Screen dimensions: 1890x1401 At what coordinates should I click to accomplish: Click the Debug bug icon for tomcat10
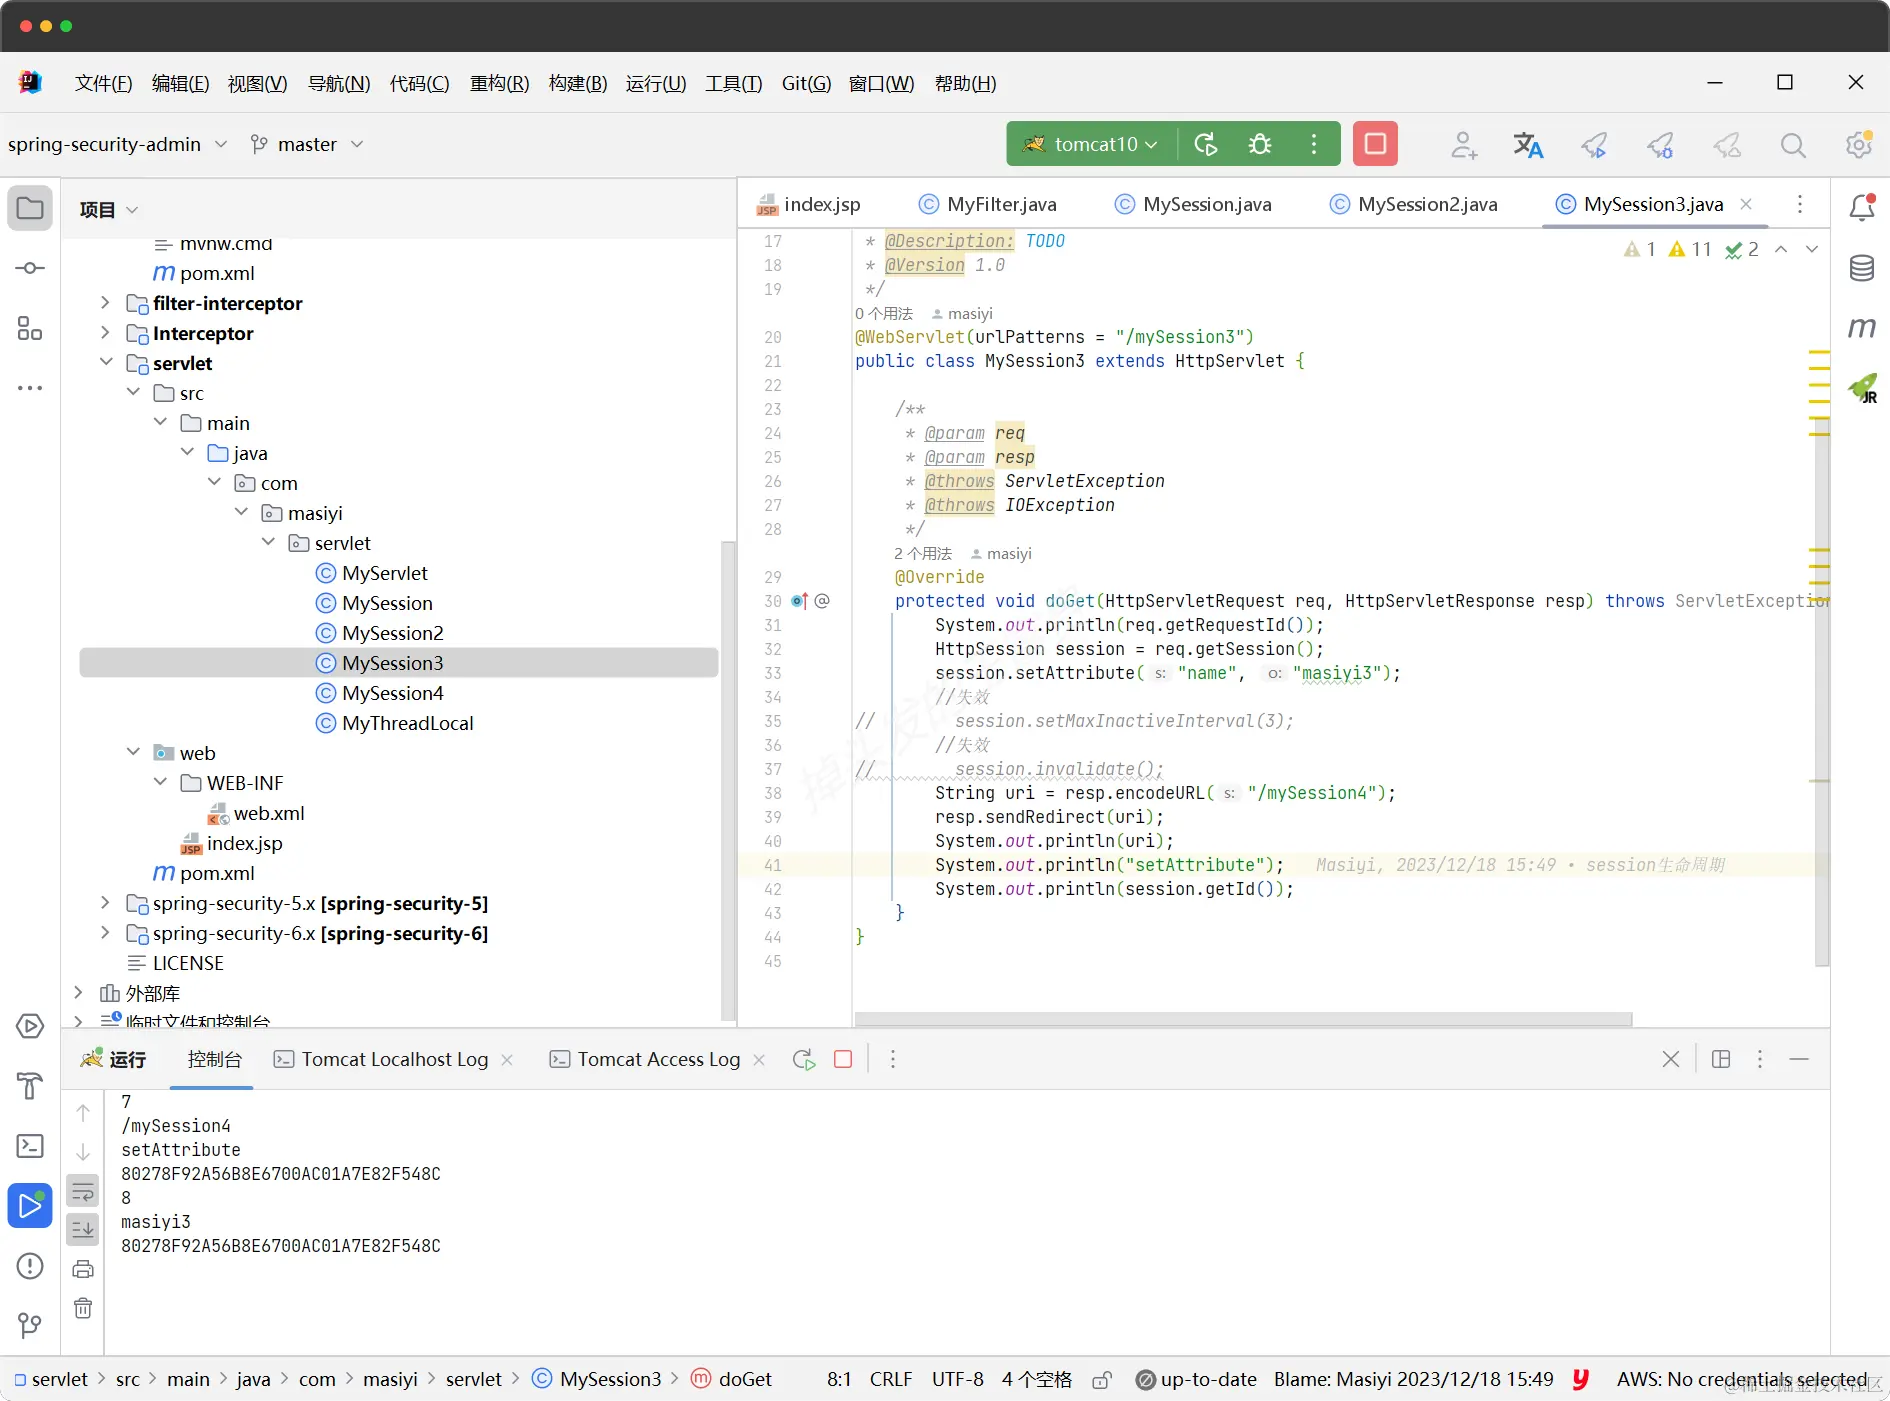point(1260,144)
